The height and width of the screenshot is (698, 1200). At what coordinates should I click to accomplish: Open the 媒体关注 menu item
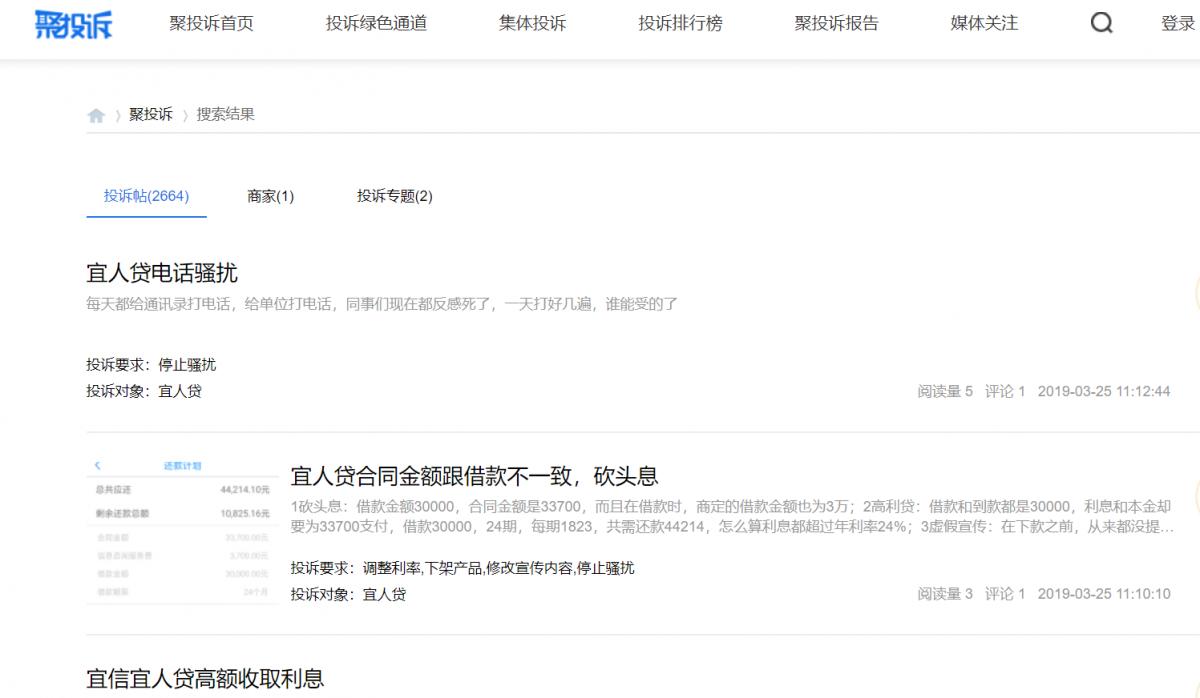pos(981,23)
